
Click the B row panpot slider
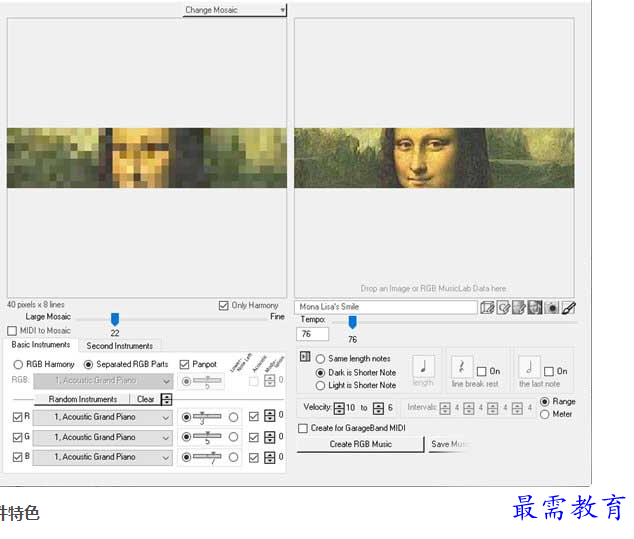pos(207,457)
